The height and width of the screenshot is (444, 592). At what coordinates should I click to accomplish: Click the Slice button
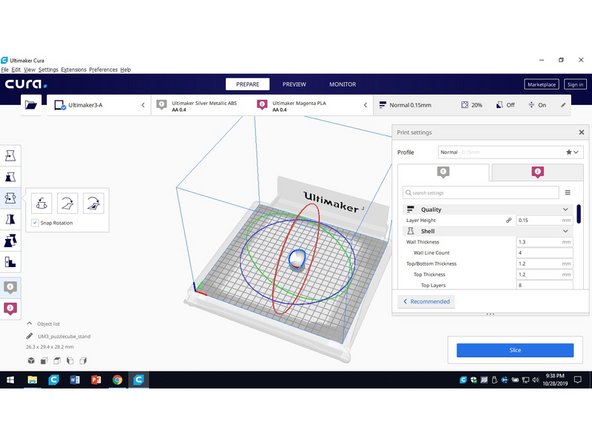point(515,350)
